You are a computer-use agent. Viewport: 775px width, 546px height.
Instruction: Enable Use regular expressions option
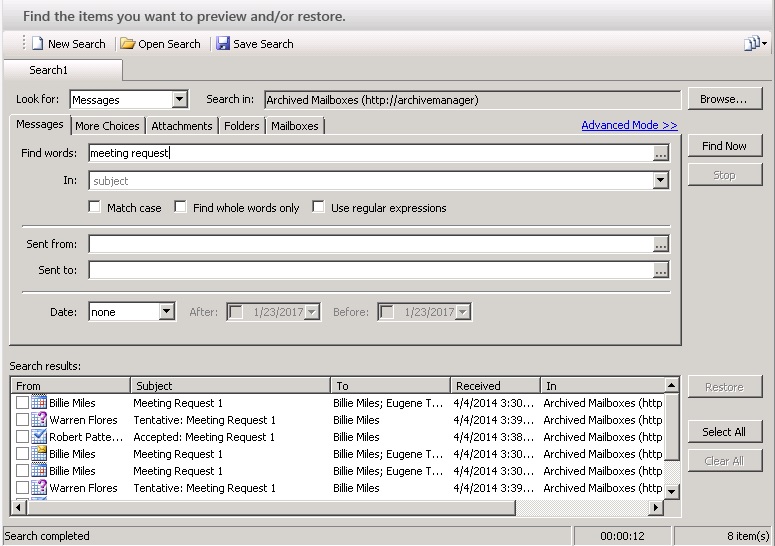pyautogui.click(x=319, y=208)
